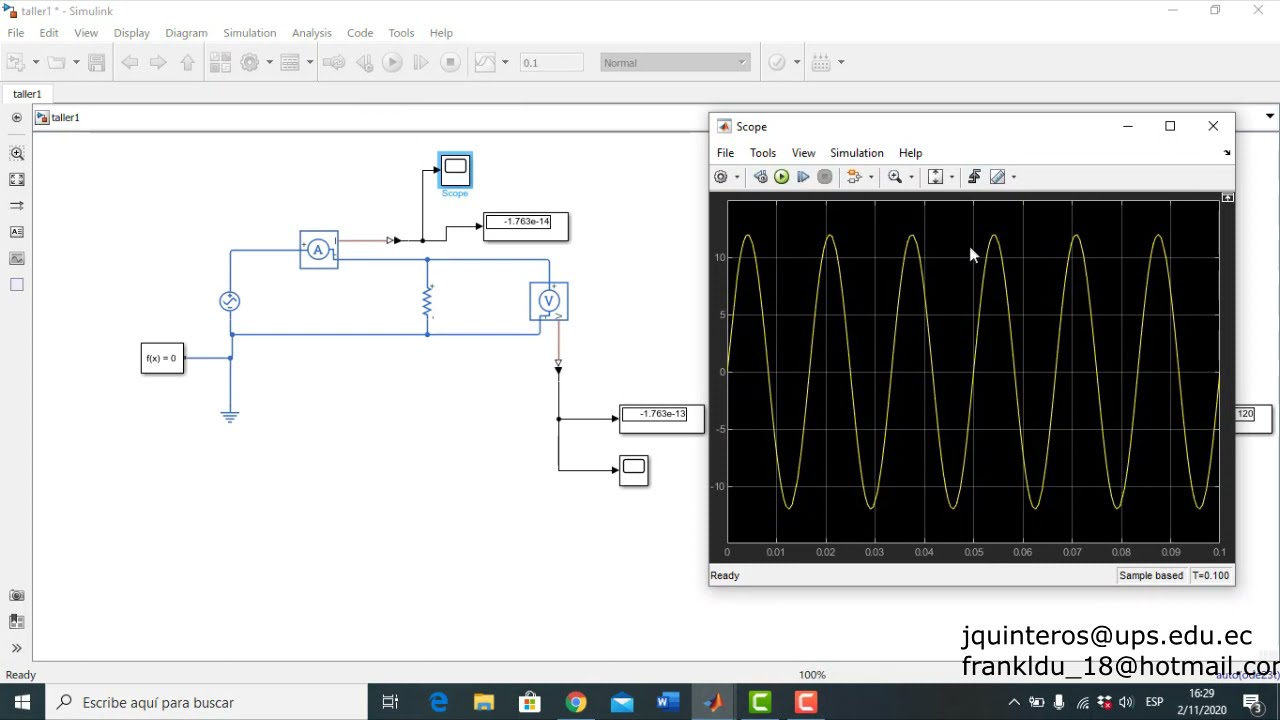Open Chrome from Windows taskbar
Viewport: 1280px width, 720px height.
point(575,702)
